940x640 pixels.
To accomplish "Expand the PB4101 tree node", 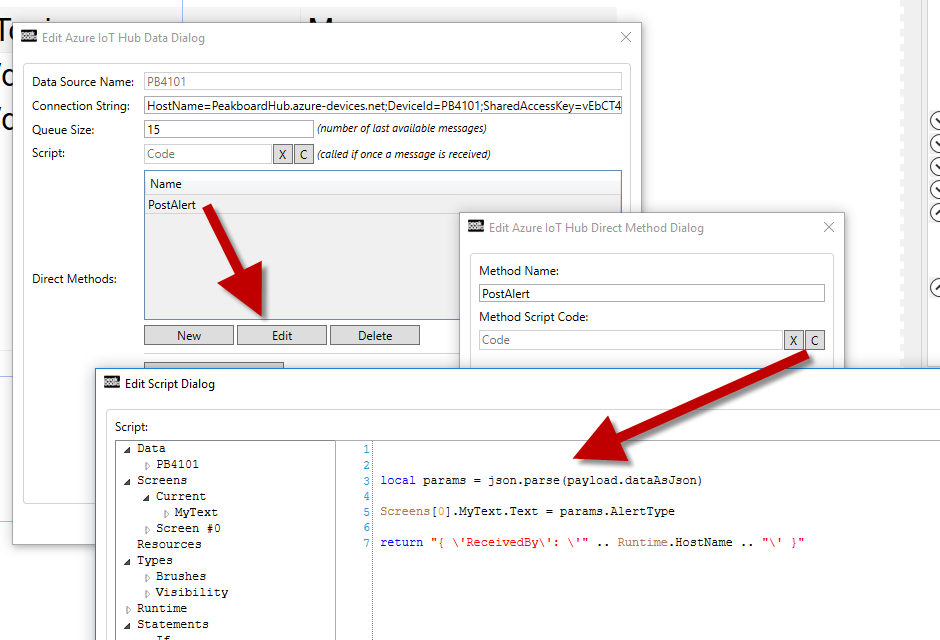I will (147, 465).
